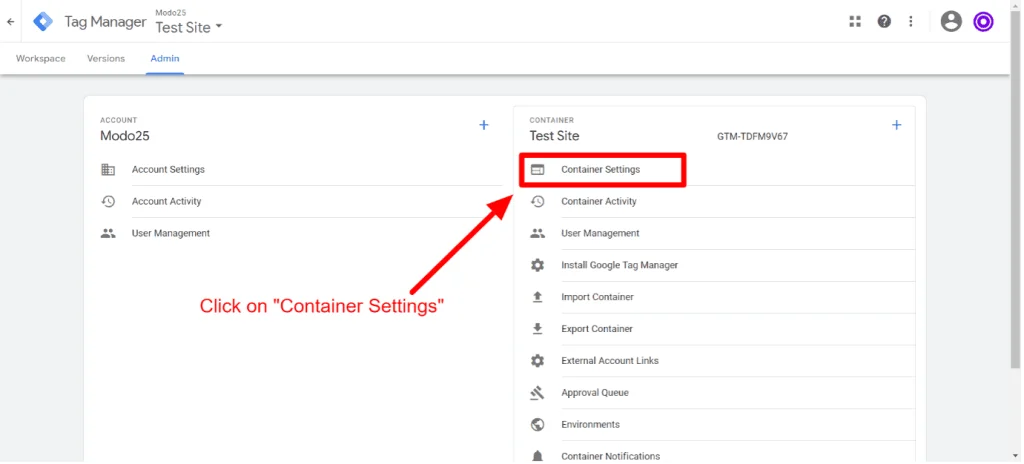
Task: Click the Tag Manager title text
Action: pos(105,22)
